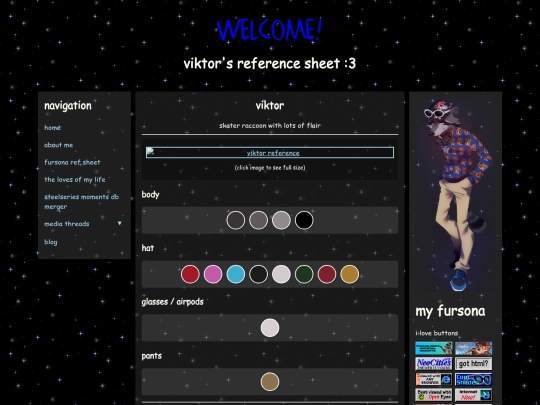Visit 'the loves of my life' page
This screenshot has height=405, width=540.
[75, 179]
